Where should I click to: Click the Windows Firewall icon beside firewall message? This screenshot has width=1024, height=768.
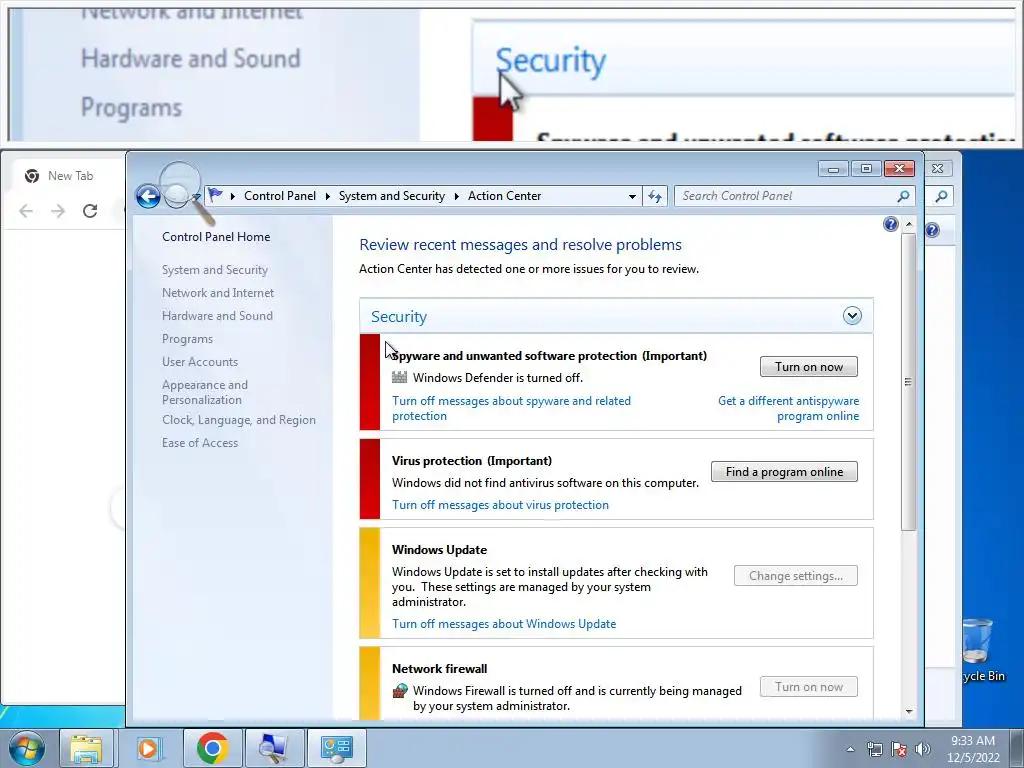coord(400,691)
